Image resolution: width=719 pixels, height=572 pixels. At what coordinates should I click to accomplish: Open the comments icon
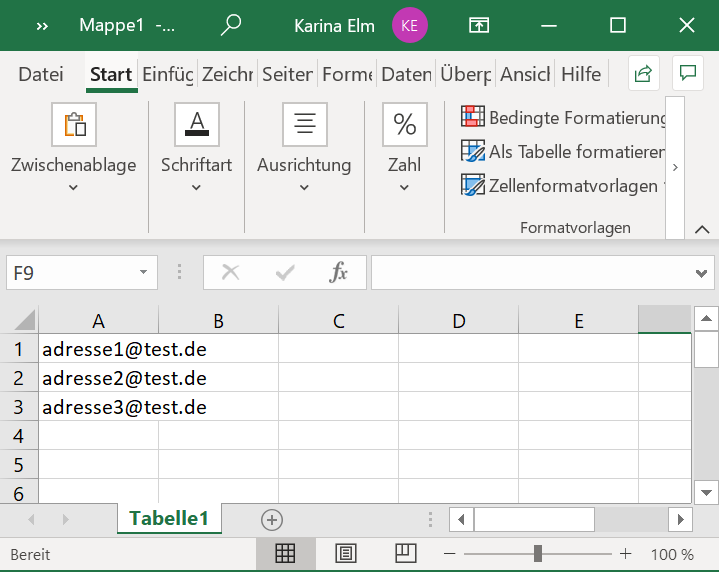[x=688, y=73]
